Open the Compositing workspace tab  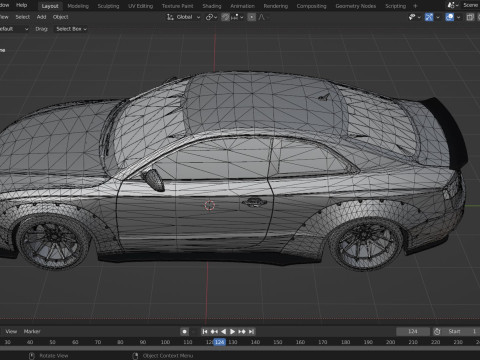(x=311, y=6)
